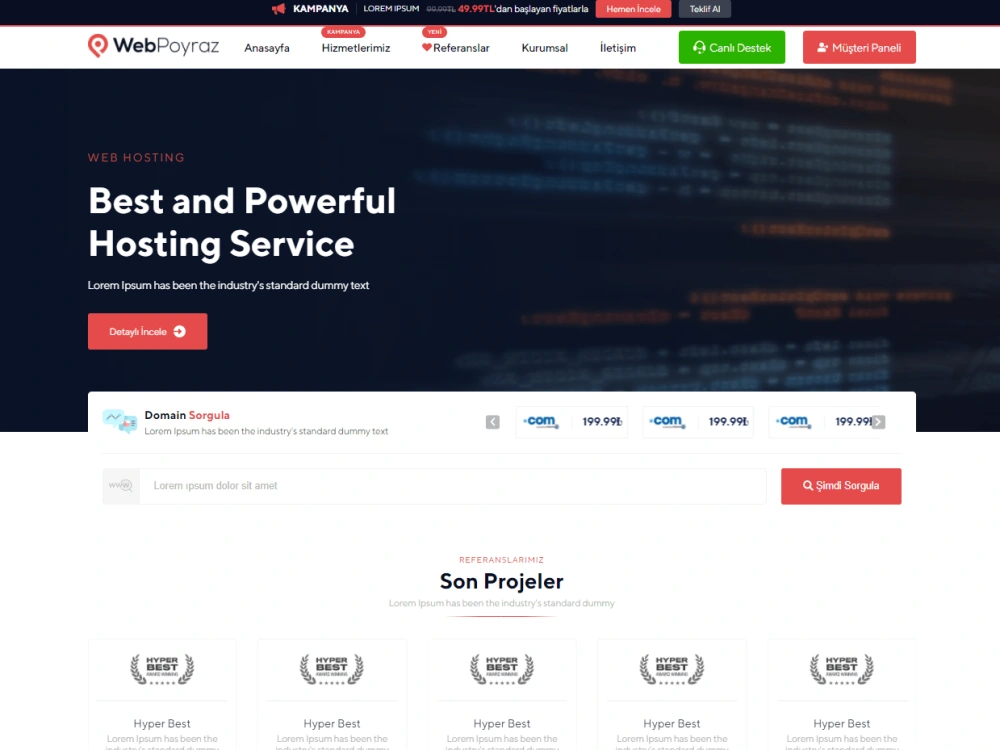Viewport: 1000px width, 750px height.
Task: Click the fifth Hyper Best award badge
Action: point(842,669)
